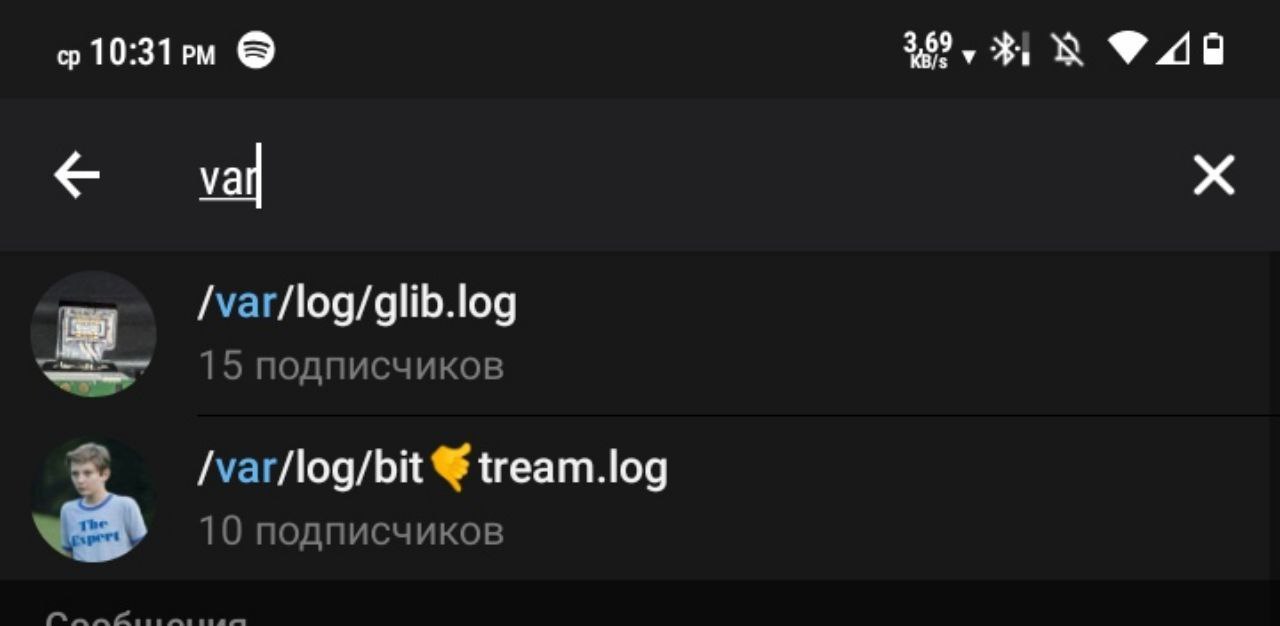Tap the boy avatar of the bitstream.log channel
This screenshot has height=626, width=1280.
[x=93, y=499]
